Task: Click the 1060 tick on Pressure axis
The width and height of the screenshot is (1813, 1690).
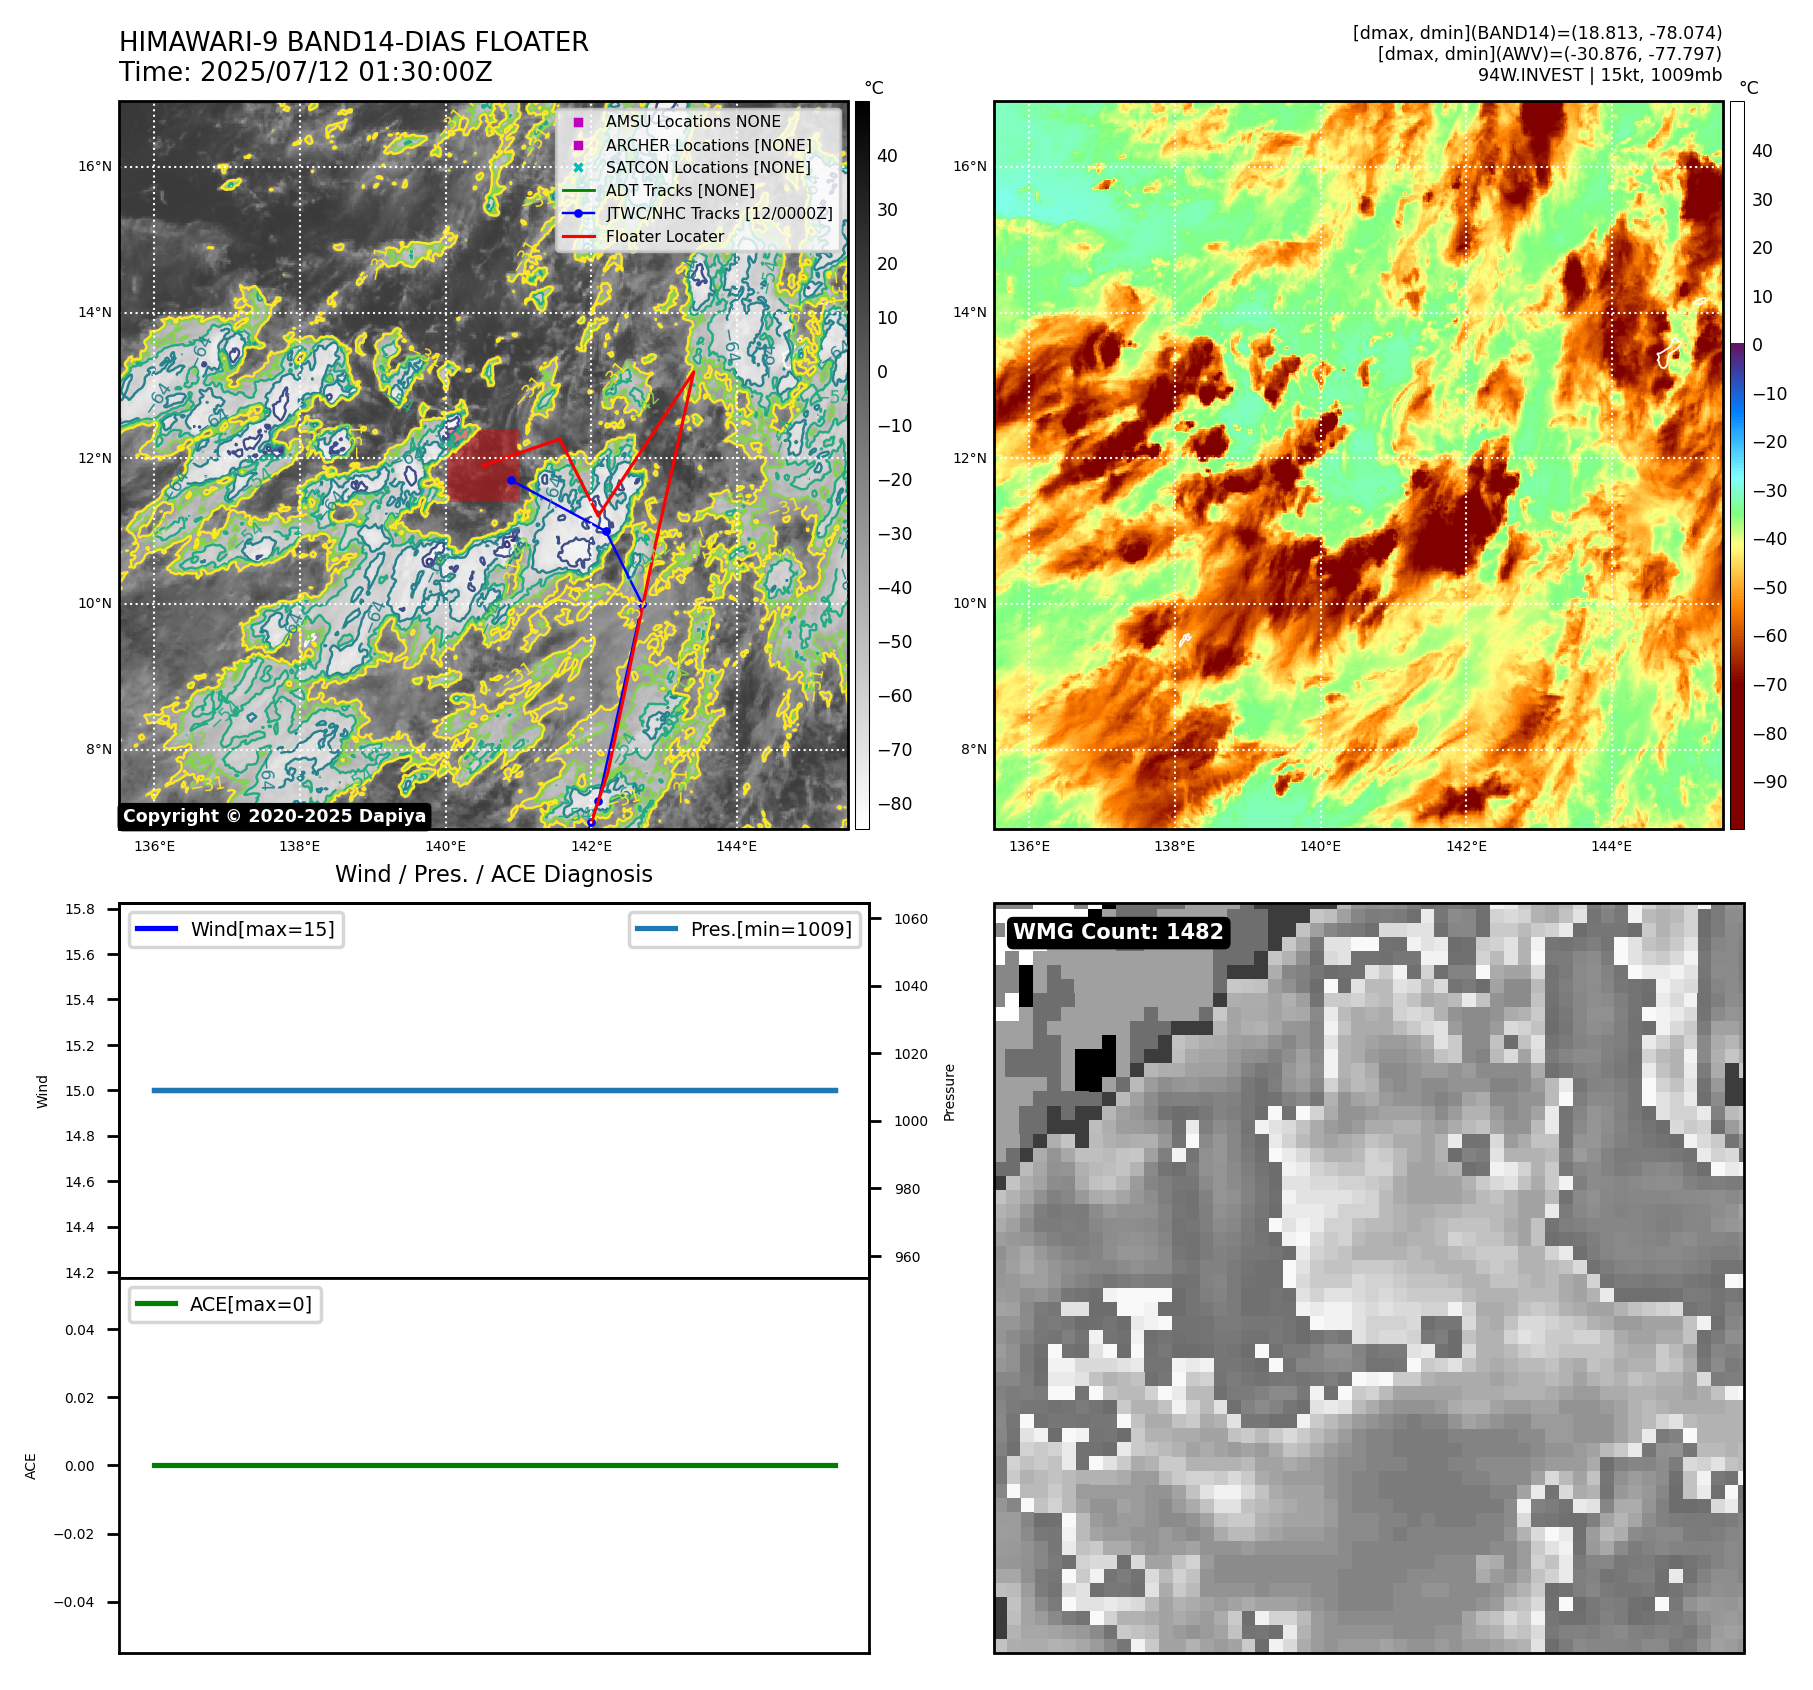Action: 911,919
